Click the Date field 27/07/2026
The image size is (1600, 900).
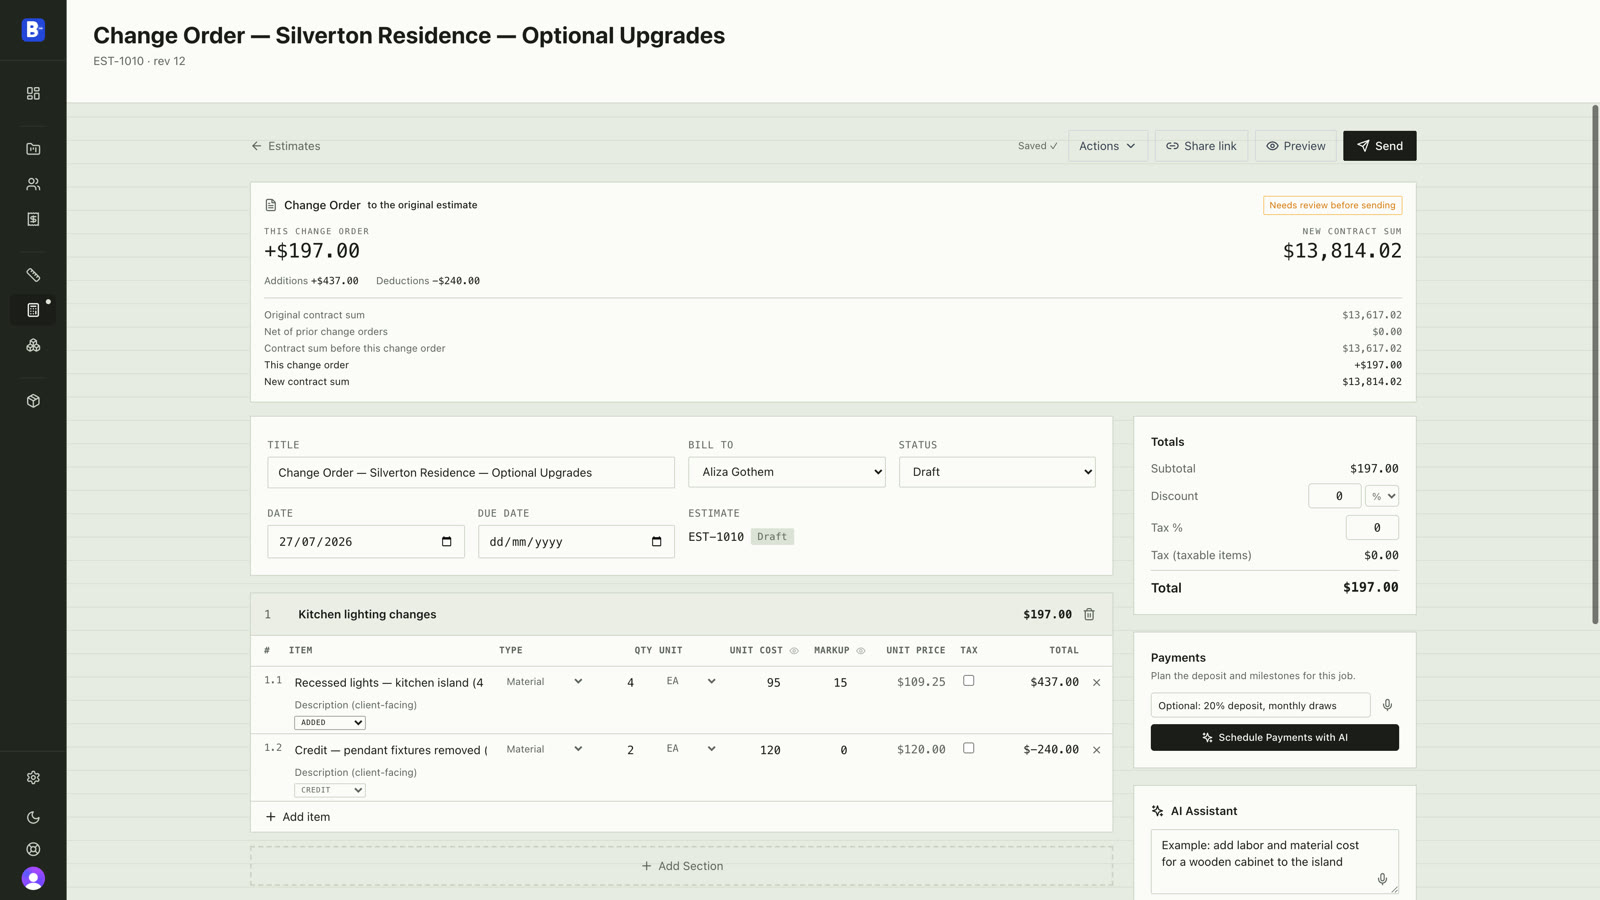point(366,542)
